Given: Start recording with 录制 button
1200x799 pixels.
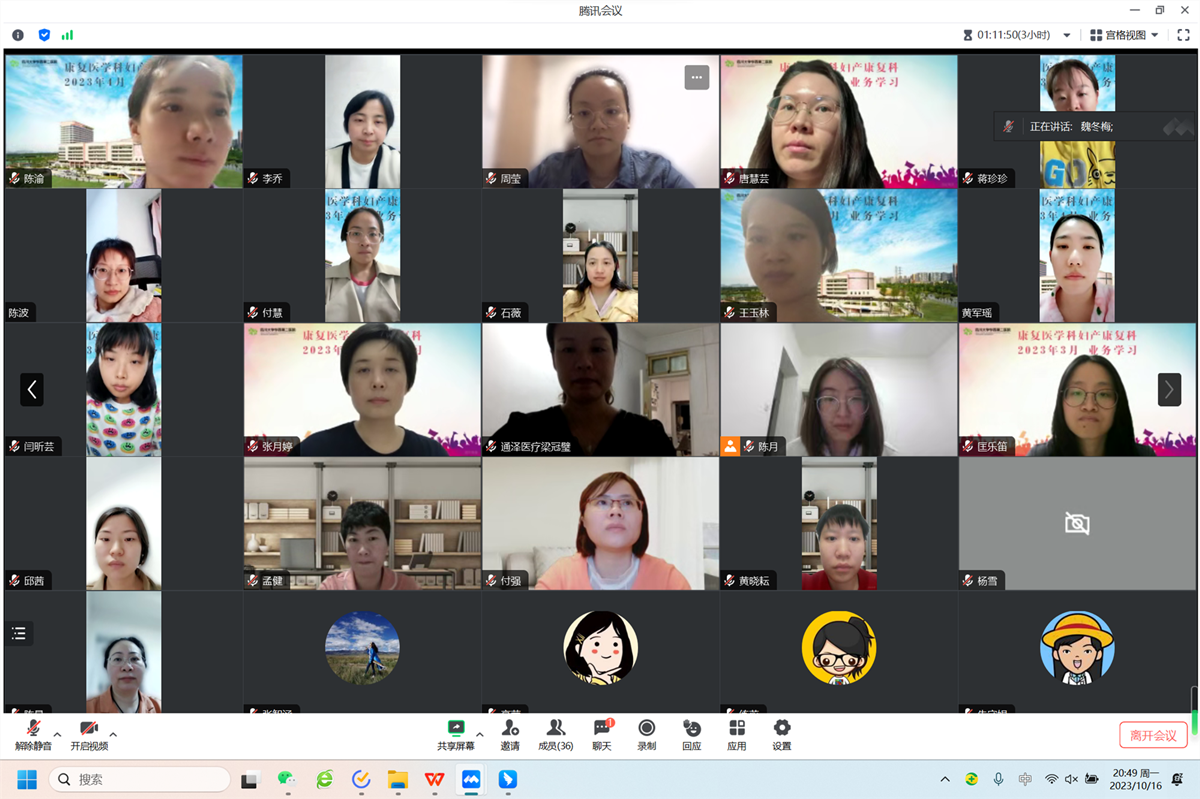Looking at the screenshot, I should tap(647, 735).
